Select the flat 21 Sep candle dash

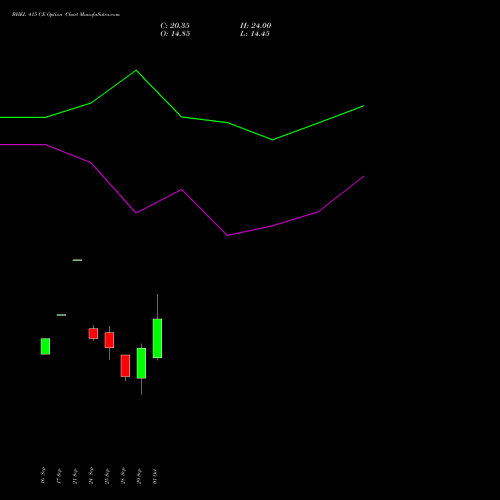[77, 260]
